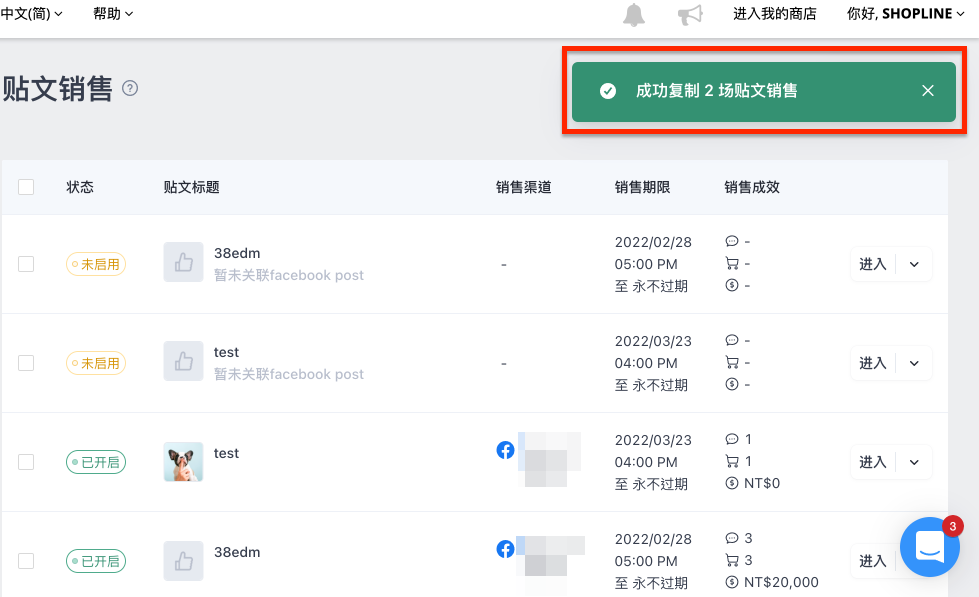Open the 你好, SHOPLINE account menu
979x597 pixels.
coord(905,14)
